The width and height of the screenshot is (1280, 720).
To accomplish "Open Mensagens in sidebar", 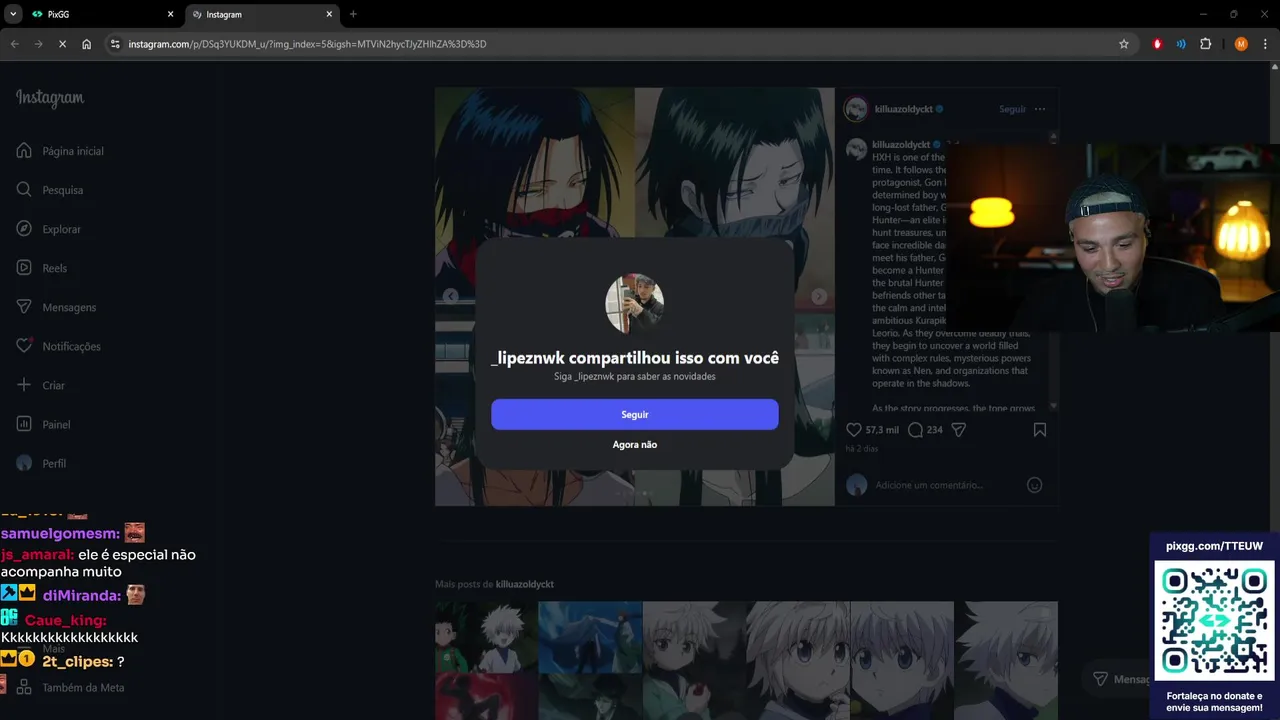I will point(56,307).
